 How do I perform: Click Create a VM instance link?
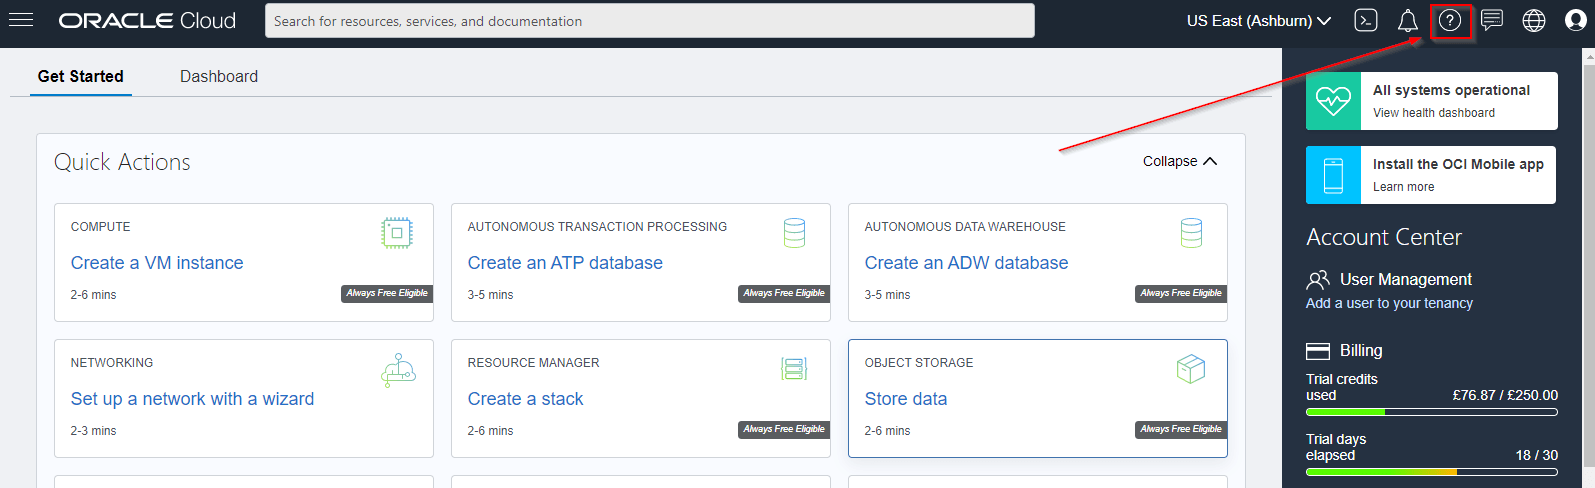coord(157,263)
